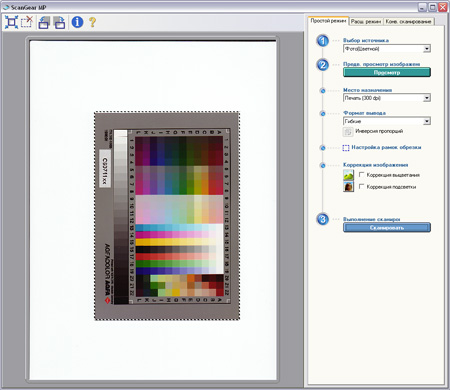450x390 pixels.
Task: Switch to the Конв. сканирование tab
Action: 408,21
